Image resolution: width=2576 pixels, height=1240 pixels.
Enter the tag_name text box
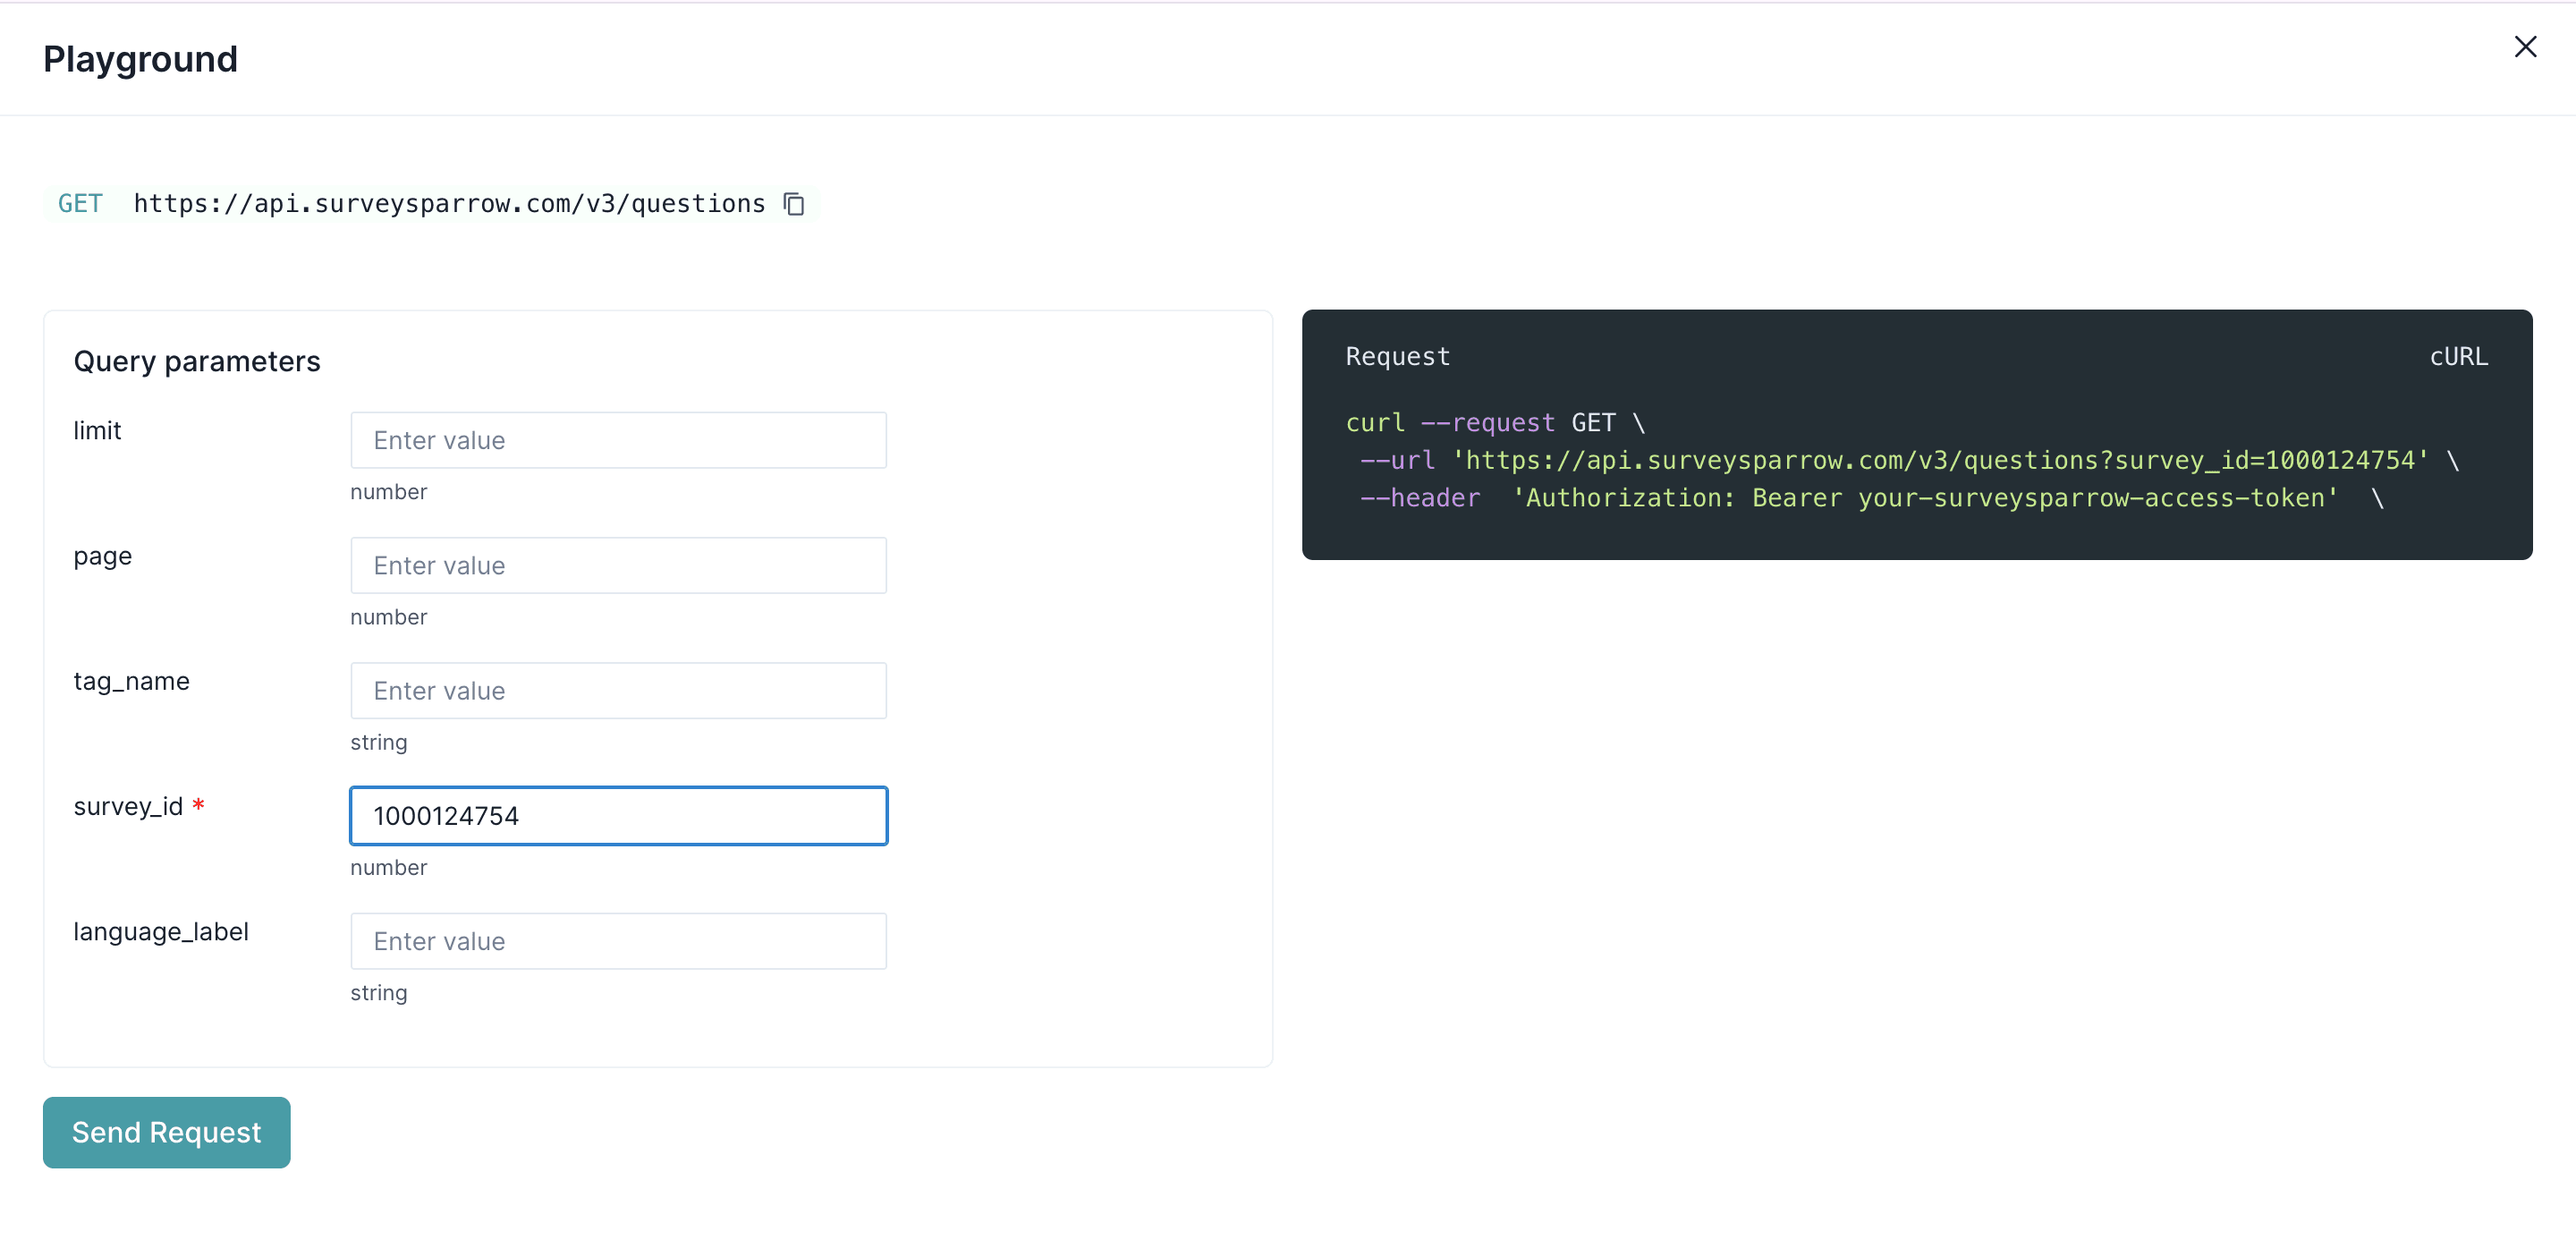(x=618, y=690)
